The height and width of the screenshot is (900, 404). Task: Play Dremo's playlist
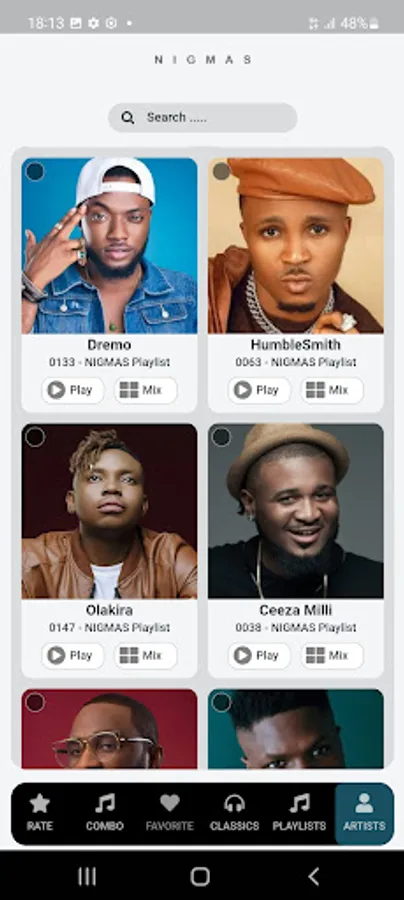point(73,390)
